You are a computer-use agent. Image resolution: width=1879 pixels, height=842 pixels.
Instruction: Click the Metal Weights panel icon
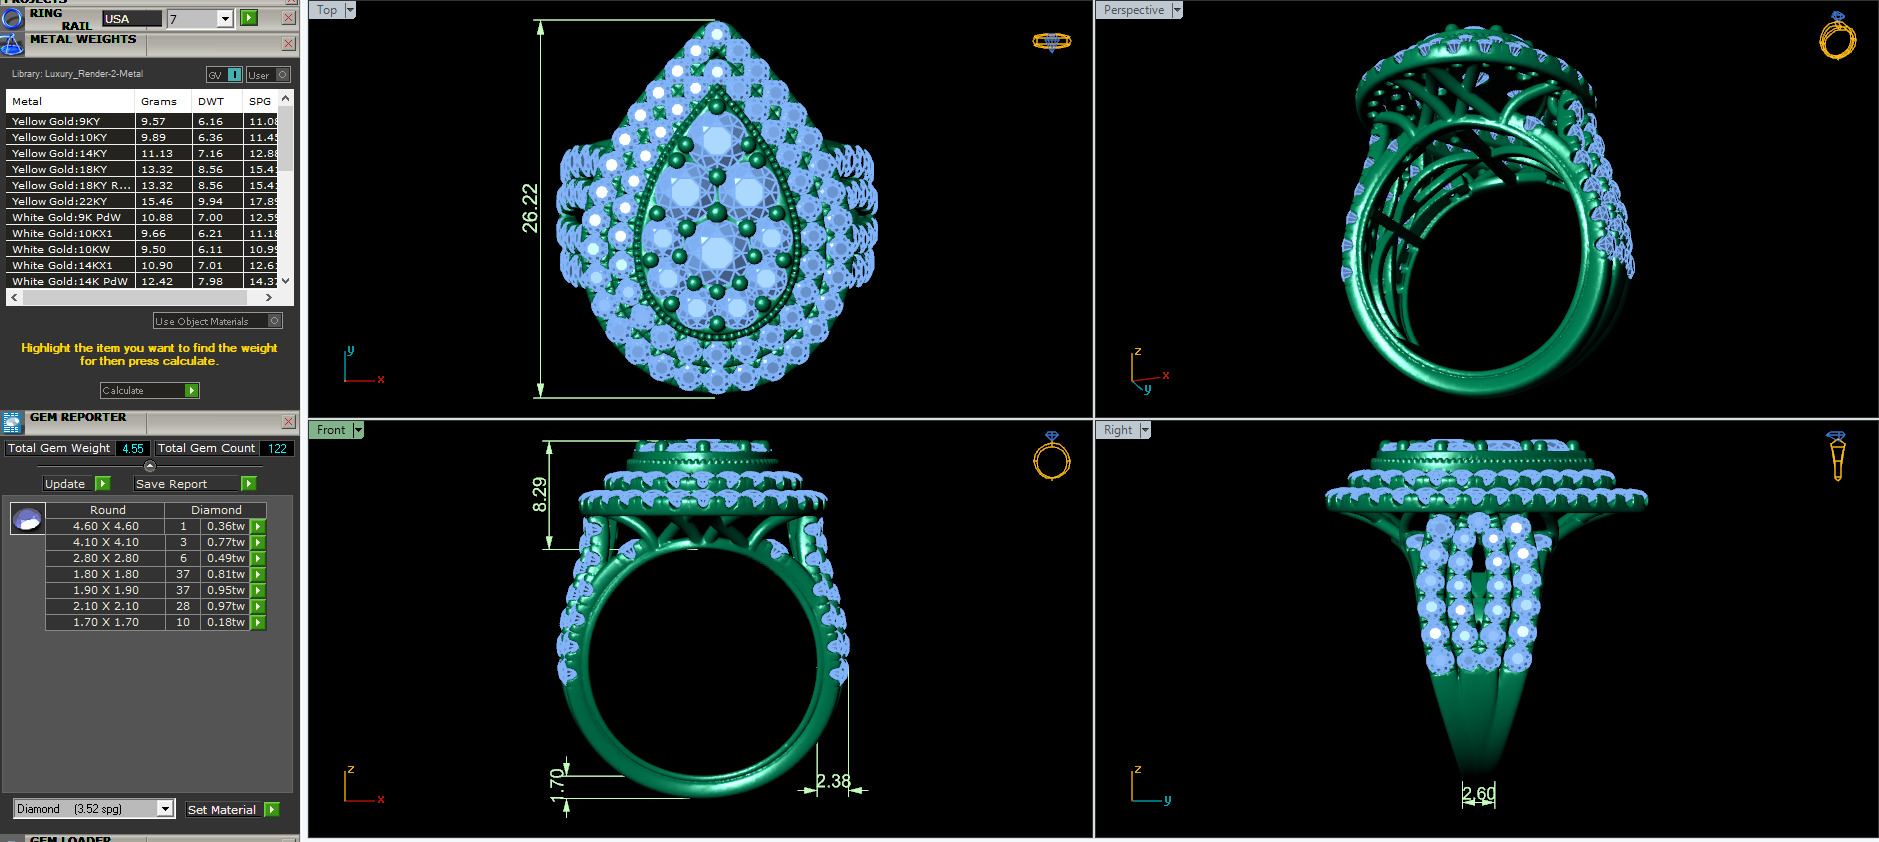(x=12, y=44)
